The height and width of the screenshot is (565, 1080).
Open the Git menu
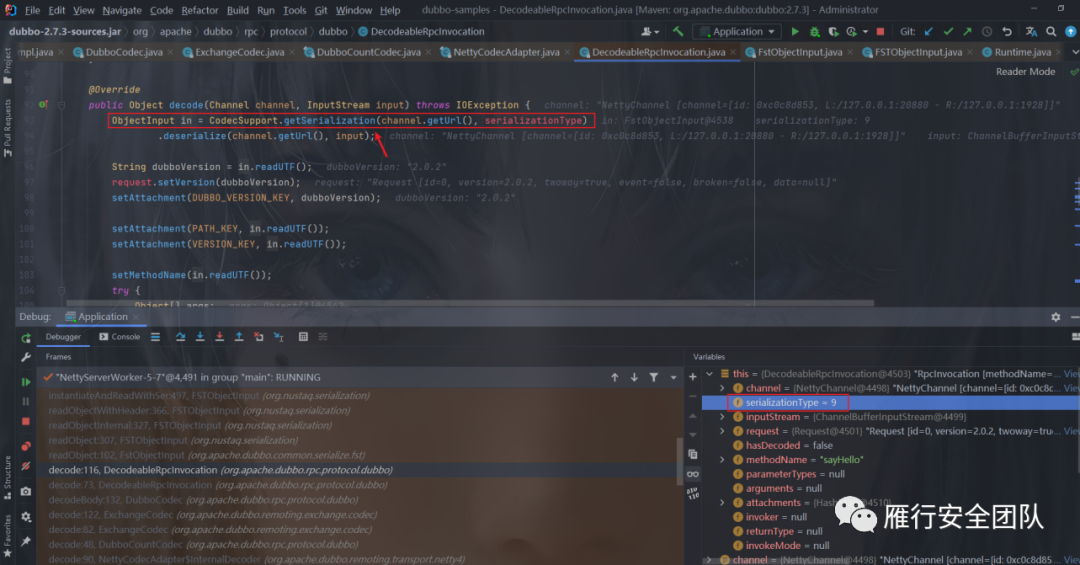(x=321, y=10)
